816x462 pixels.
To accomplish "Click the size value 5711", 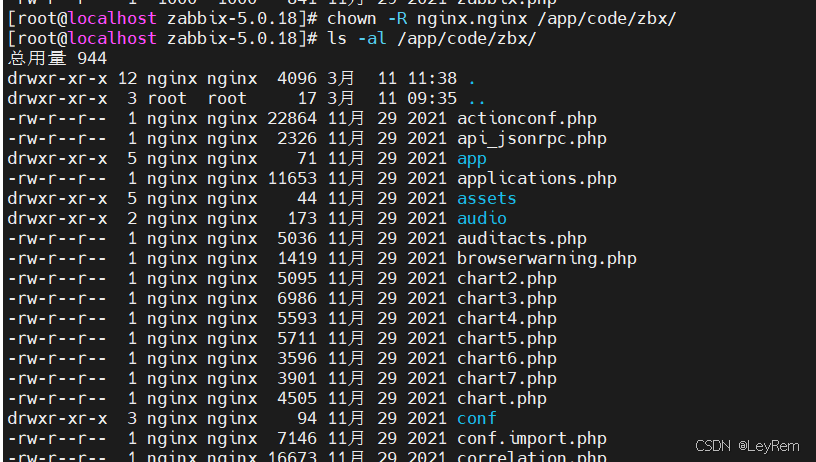I will point(297,339).
